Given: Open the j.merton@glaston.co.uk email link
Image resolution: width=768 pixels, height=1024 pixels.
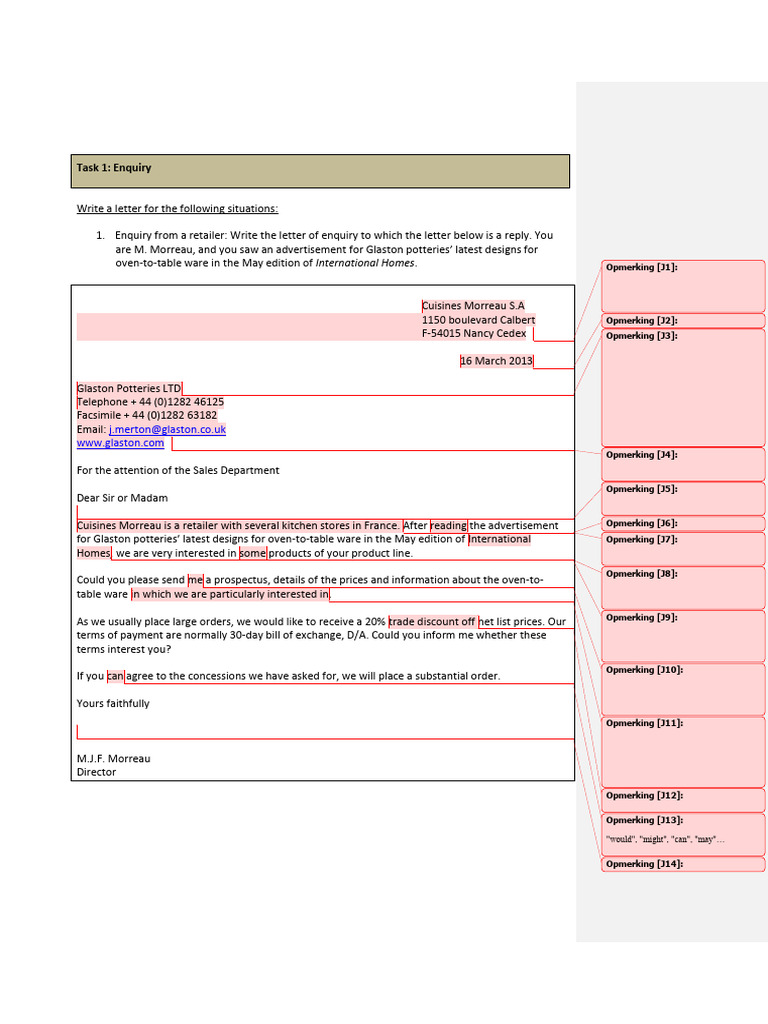Looking at the screenshot, I should pos(167,429).
